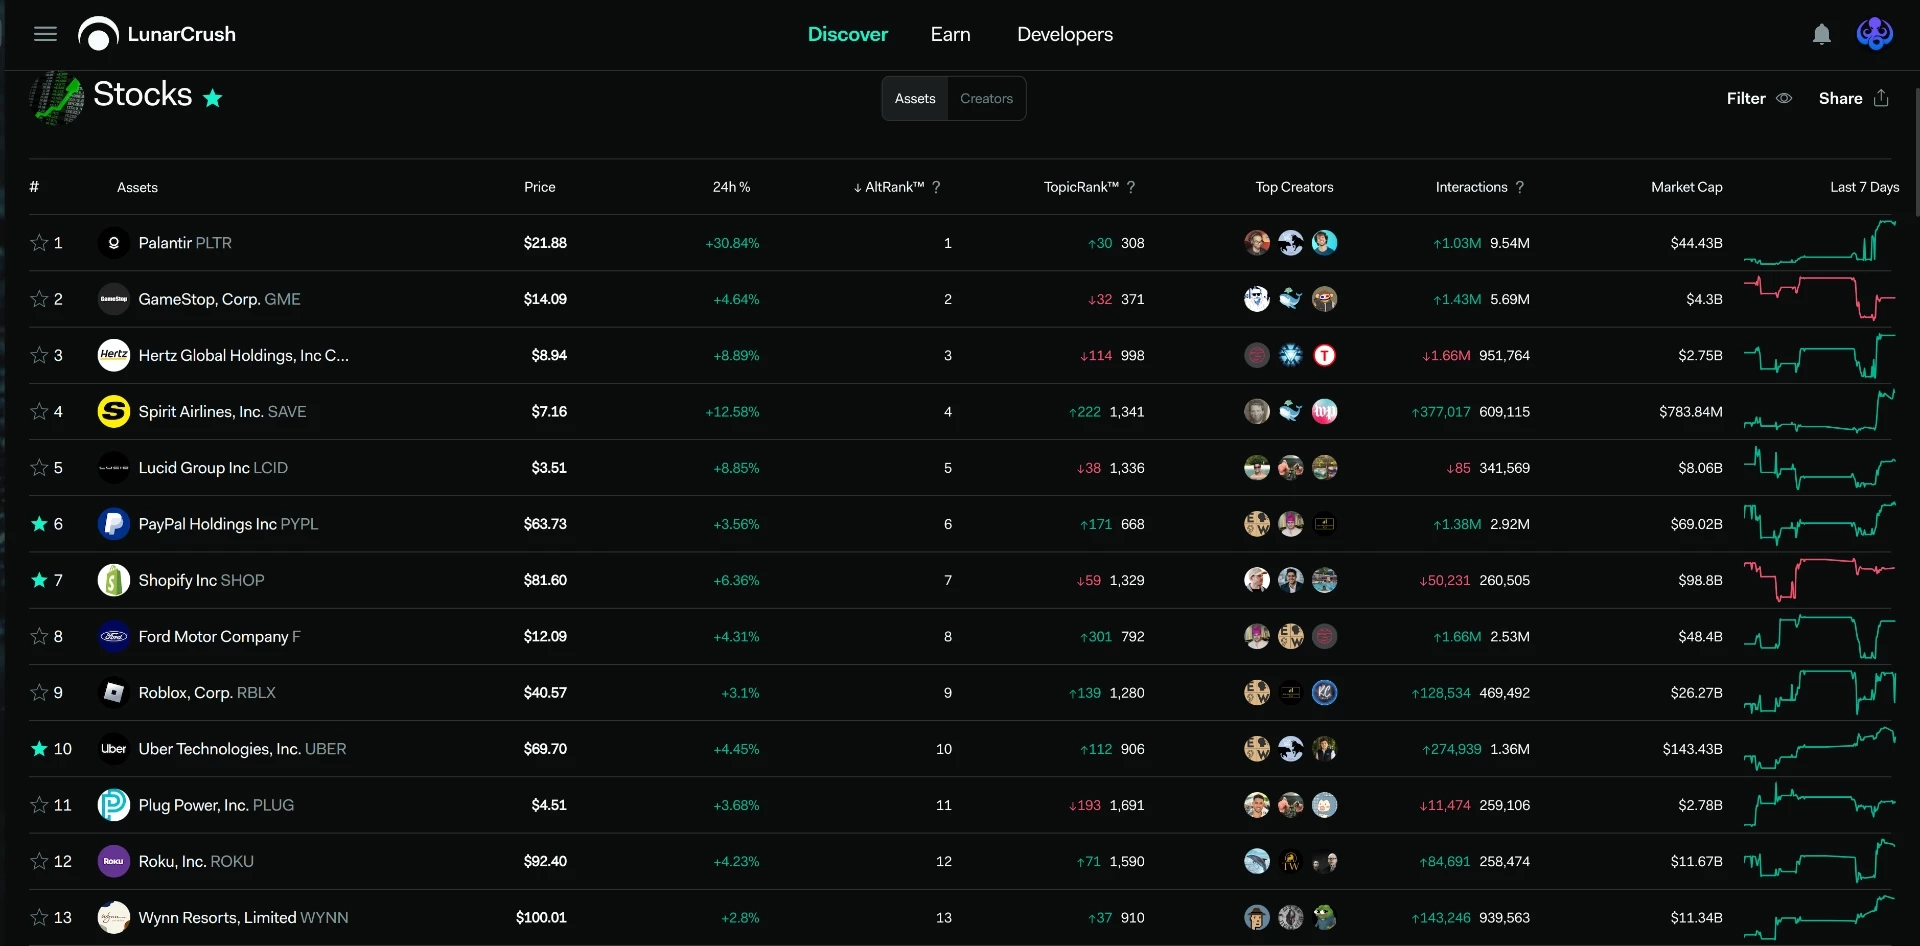Sort by AltRank column header

point(888,187)
